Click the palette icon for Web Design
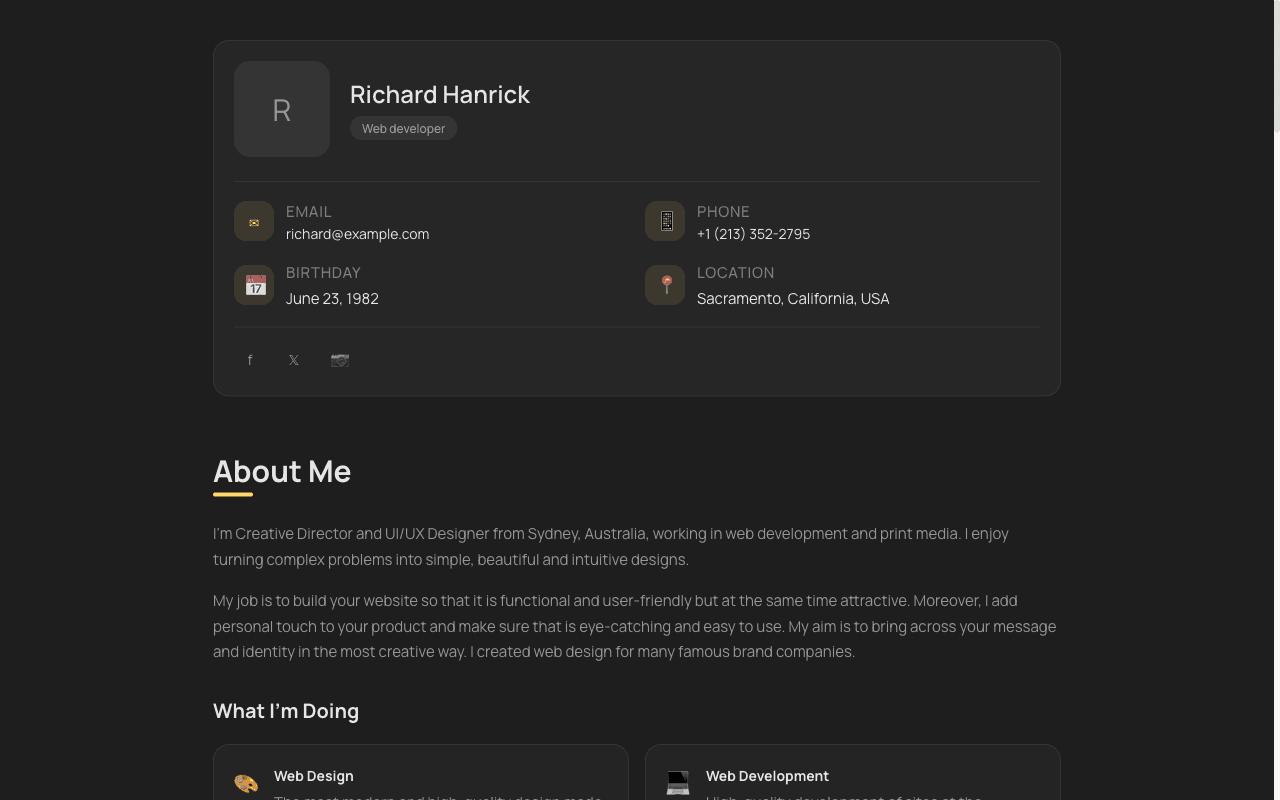 tap(246, 783)
